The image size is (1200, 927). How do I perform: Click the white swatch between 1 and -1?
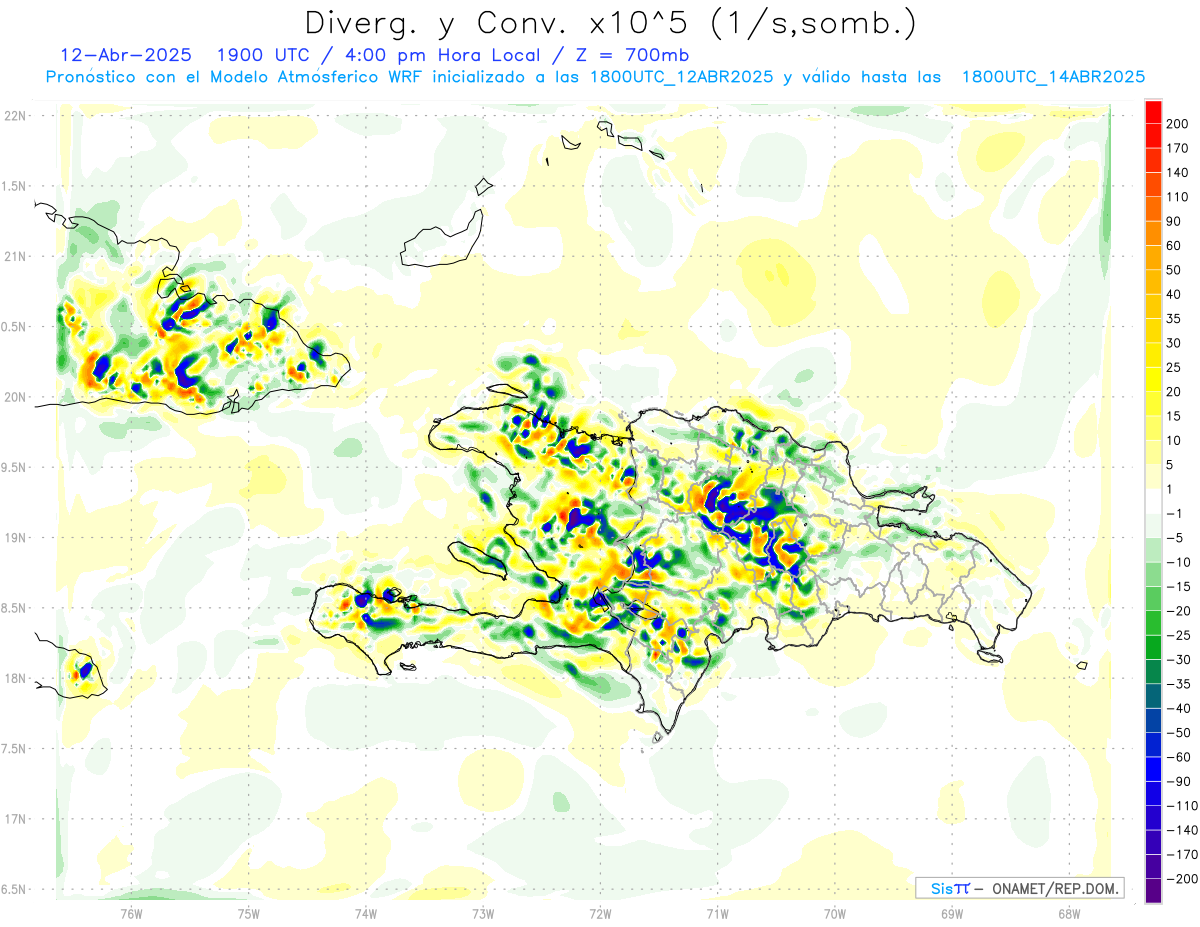[1153, 501]
